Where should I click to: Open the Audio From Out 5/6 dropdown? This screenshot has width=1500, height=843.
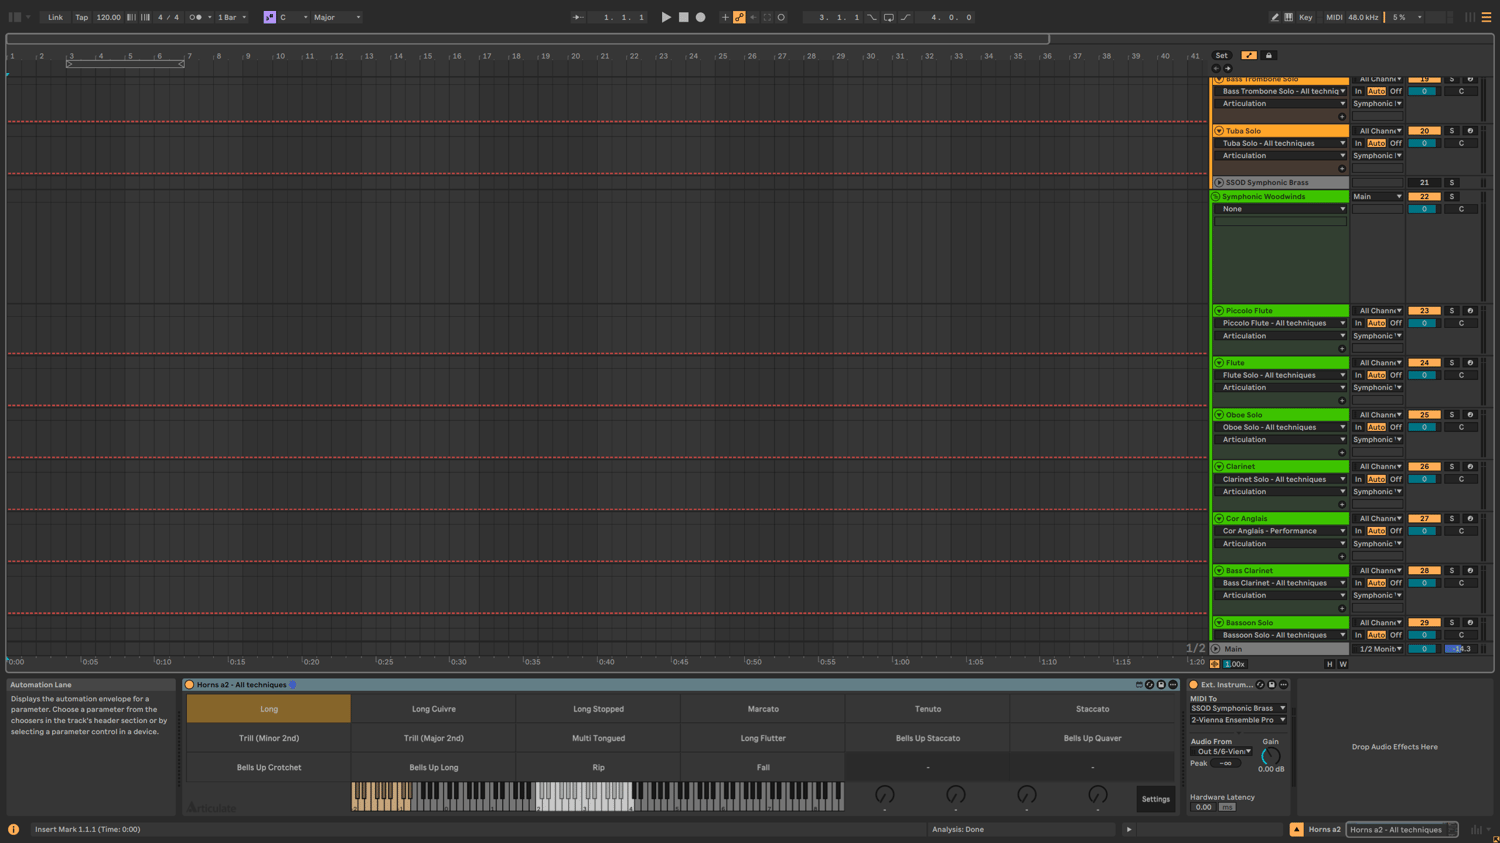[x=1221, y=752]
